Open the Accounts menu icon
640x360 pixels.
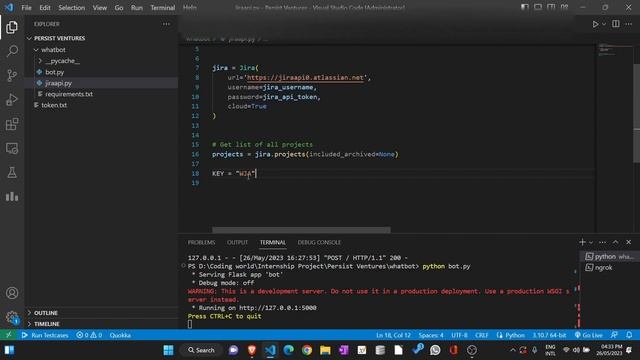[x=12, y=293]
